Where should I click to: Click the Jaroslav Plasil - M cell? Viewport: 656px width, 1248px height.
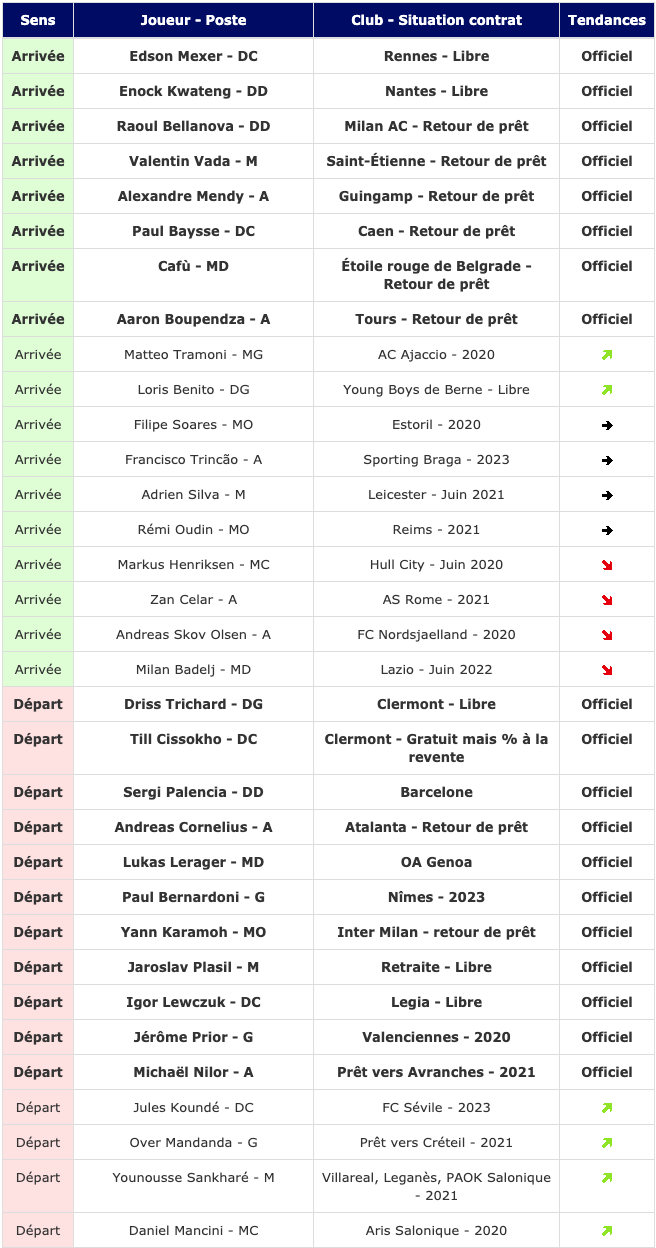pos(194,967)
